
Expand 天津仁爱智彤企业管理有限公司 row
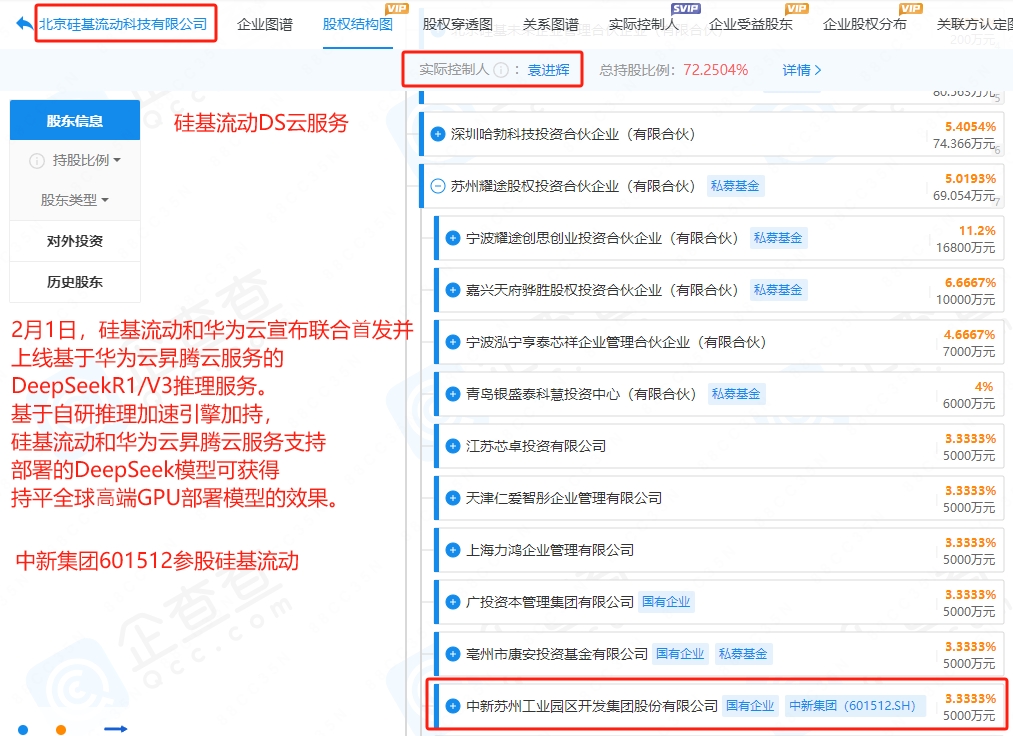453,498
